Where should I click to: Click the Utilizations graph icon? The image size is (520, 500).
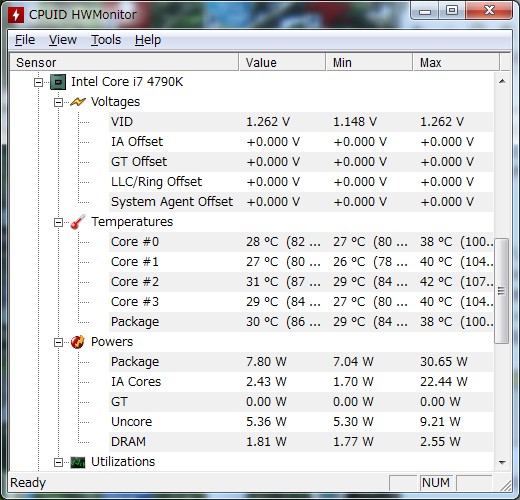(x=78, y=462)
